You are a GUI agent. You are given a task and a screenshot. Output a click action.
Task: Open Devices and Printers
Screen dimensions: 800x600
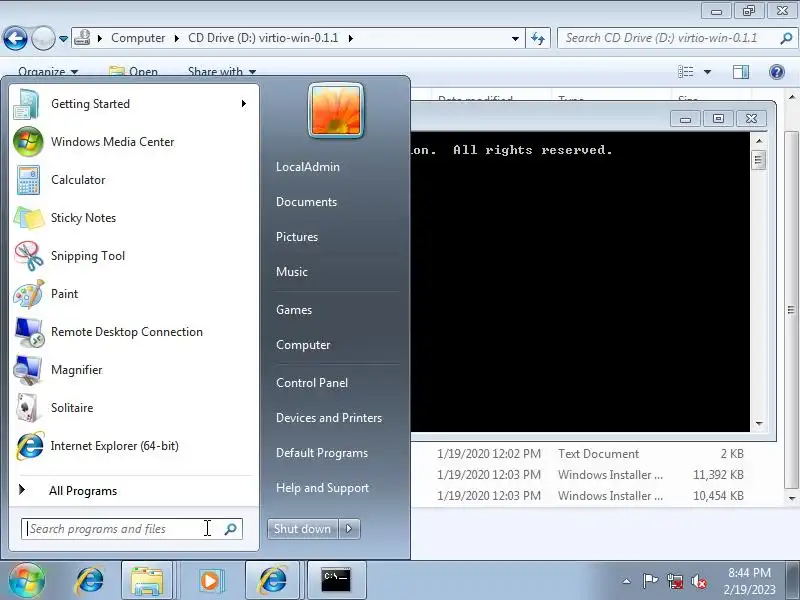point(329,418)
